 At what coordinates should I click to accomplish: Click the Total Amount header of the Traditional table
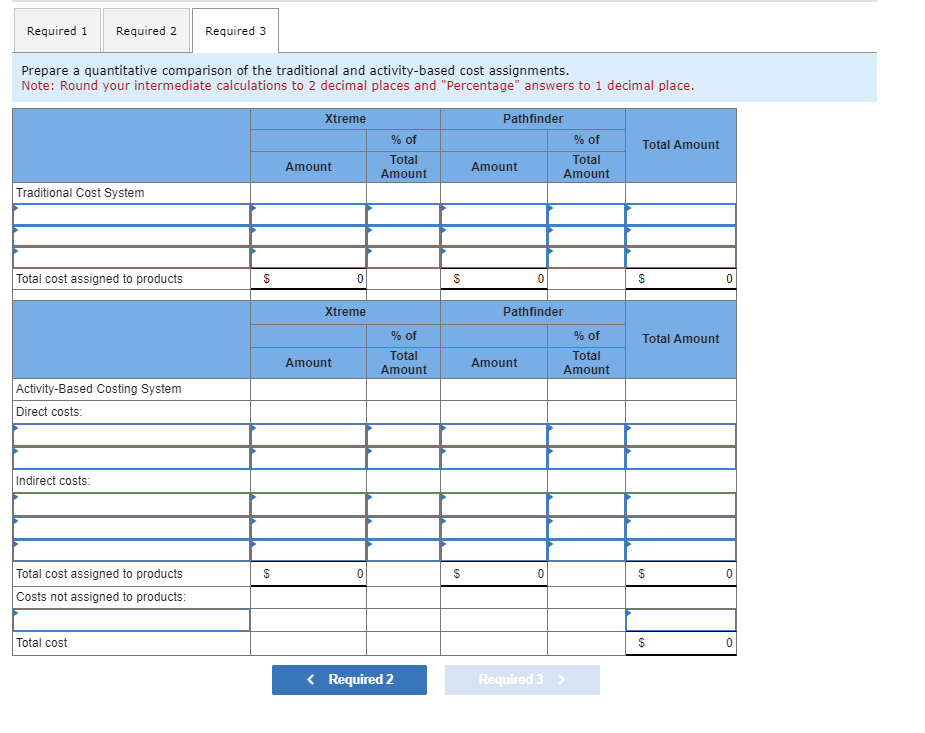(681, 144)
